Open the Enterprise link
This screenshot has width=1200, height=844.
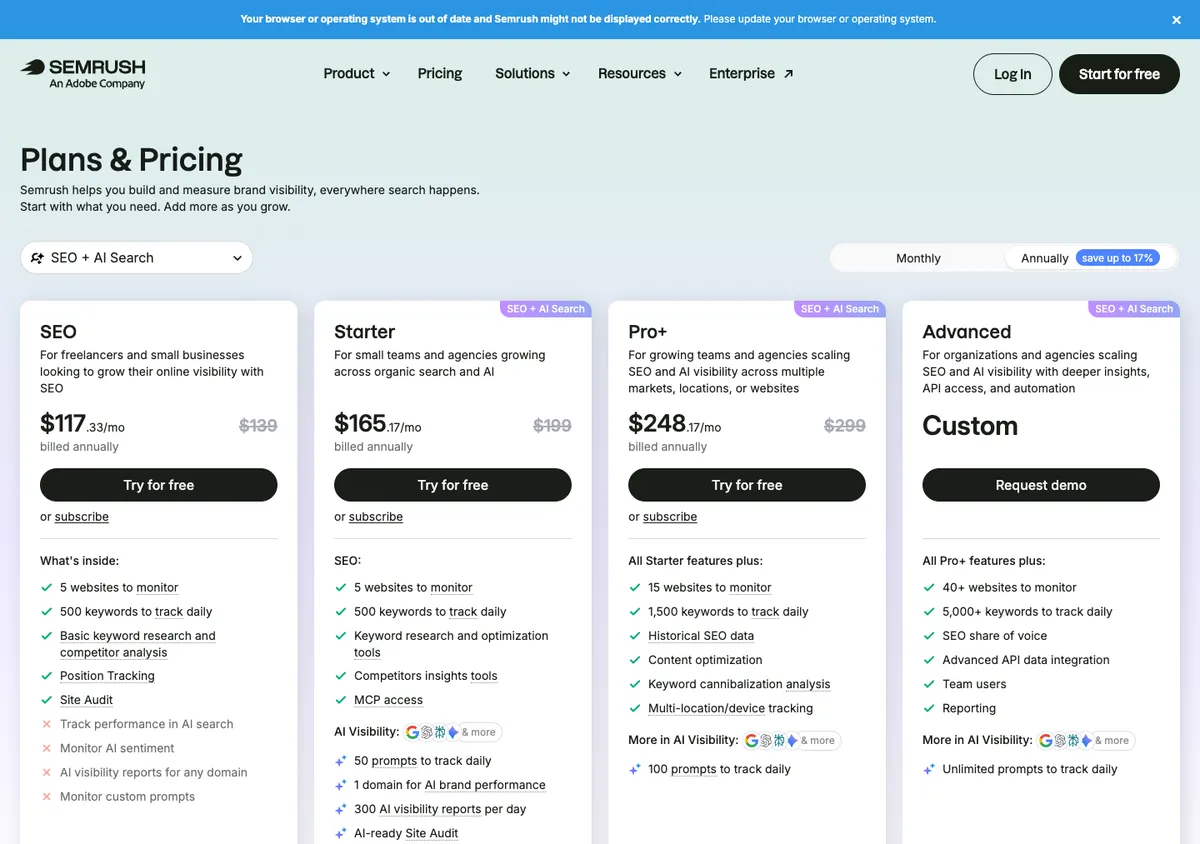click(x=751, y=73)
